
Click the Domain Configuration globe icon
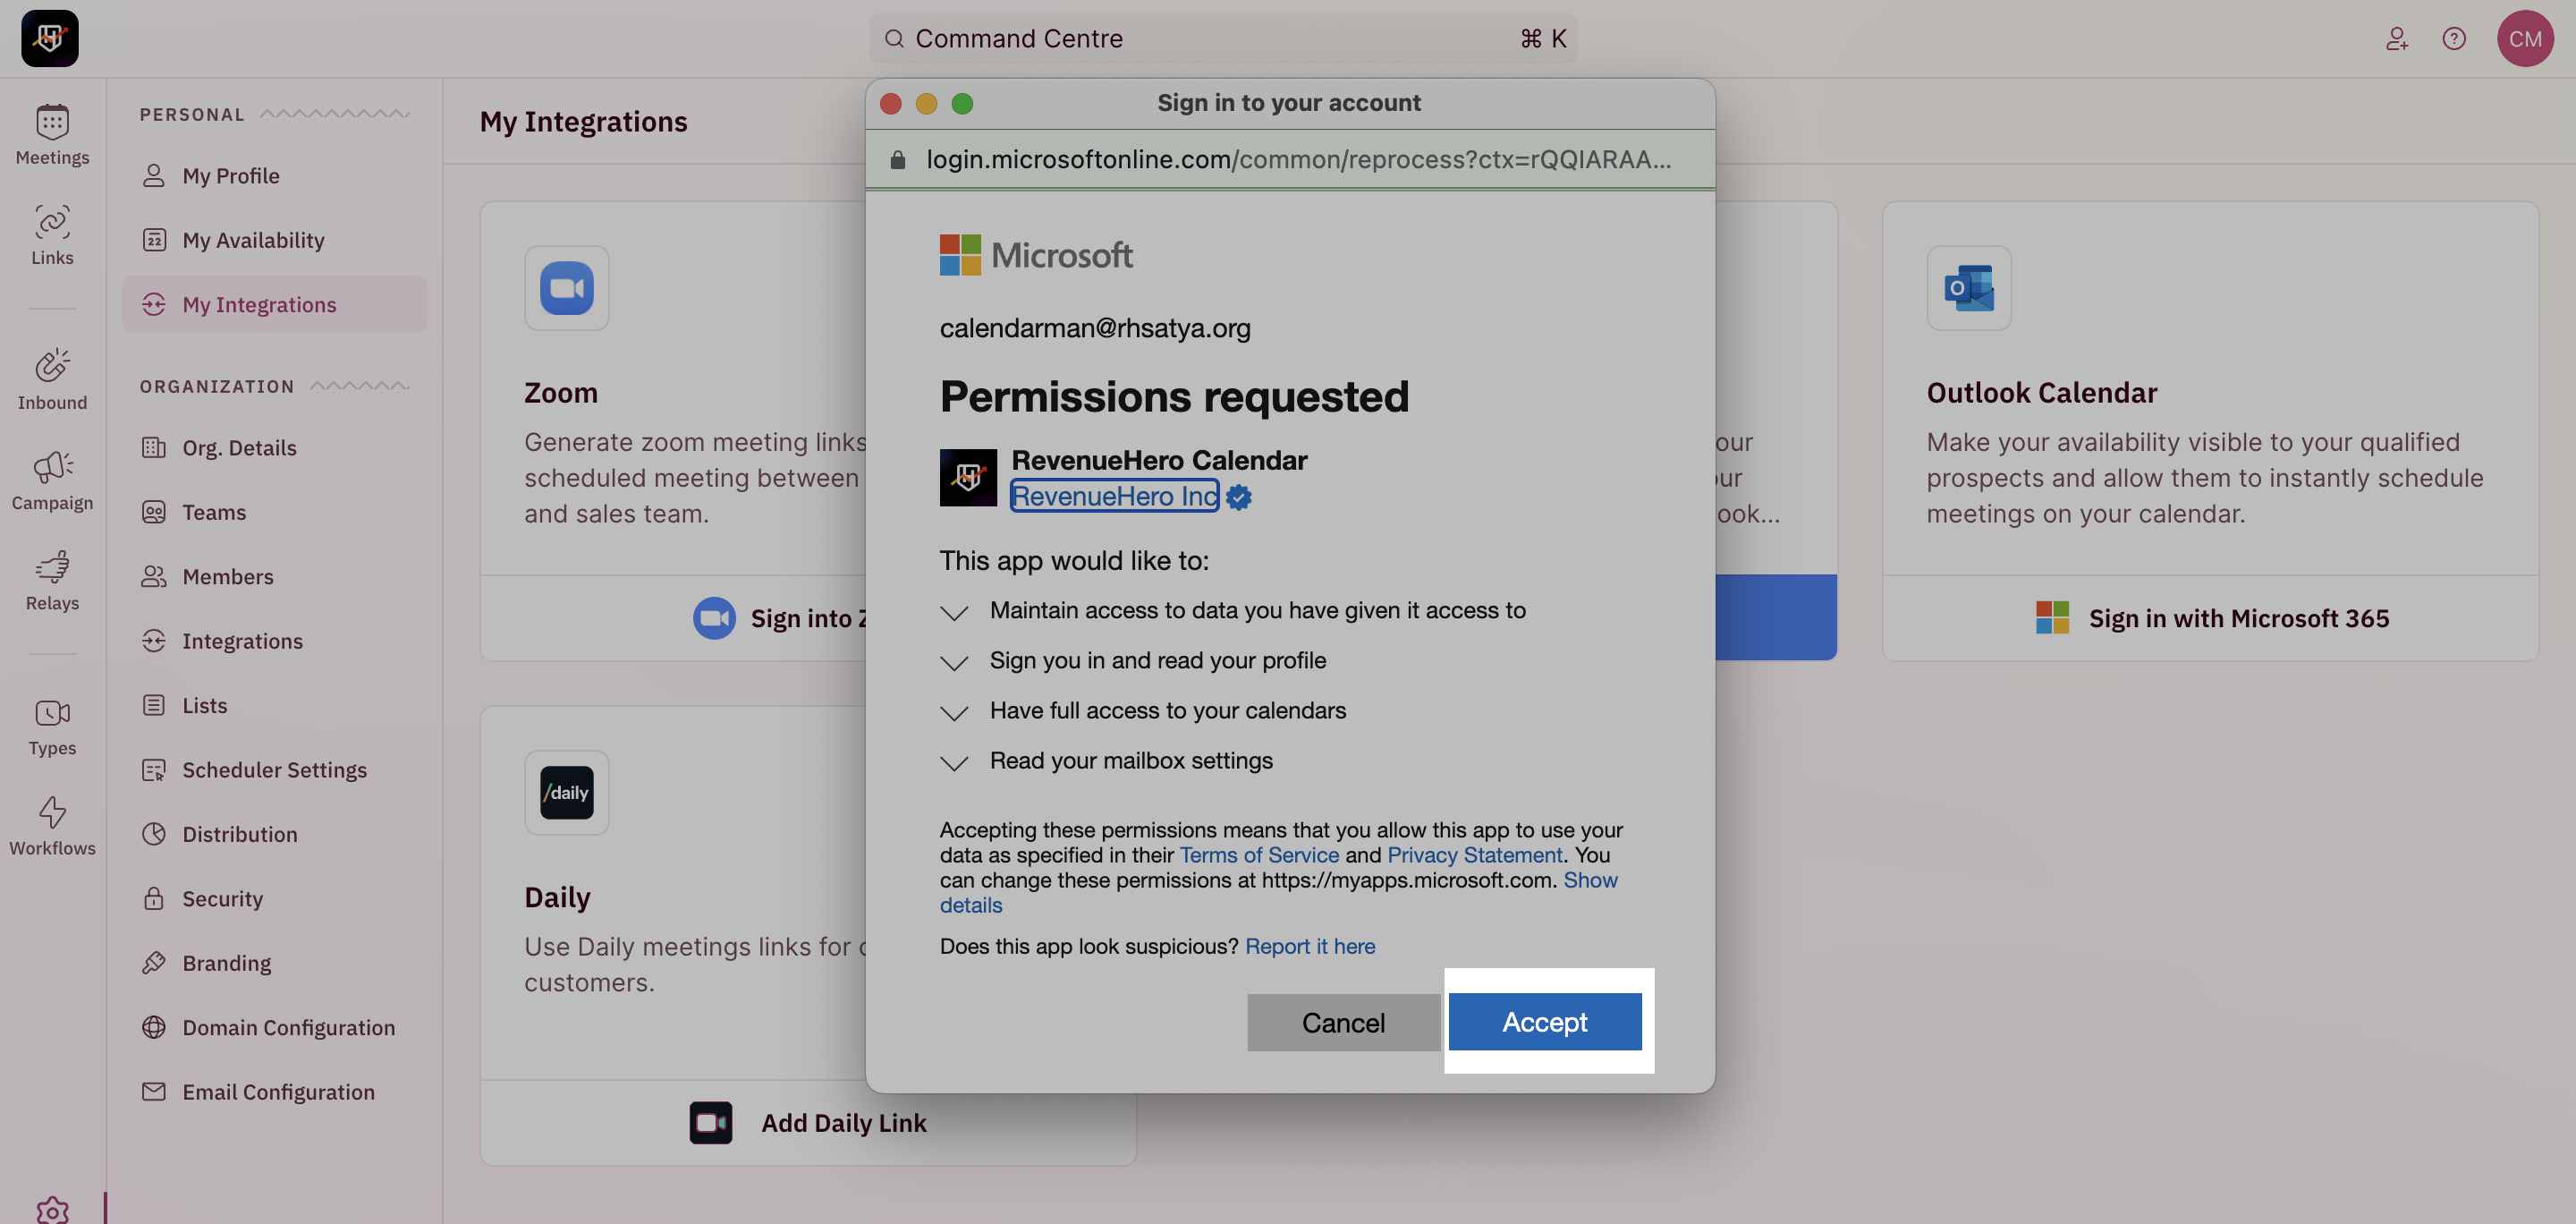153,1027
